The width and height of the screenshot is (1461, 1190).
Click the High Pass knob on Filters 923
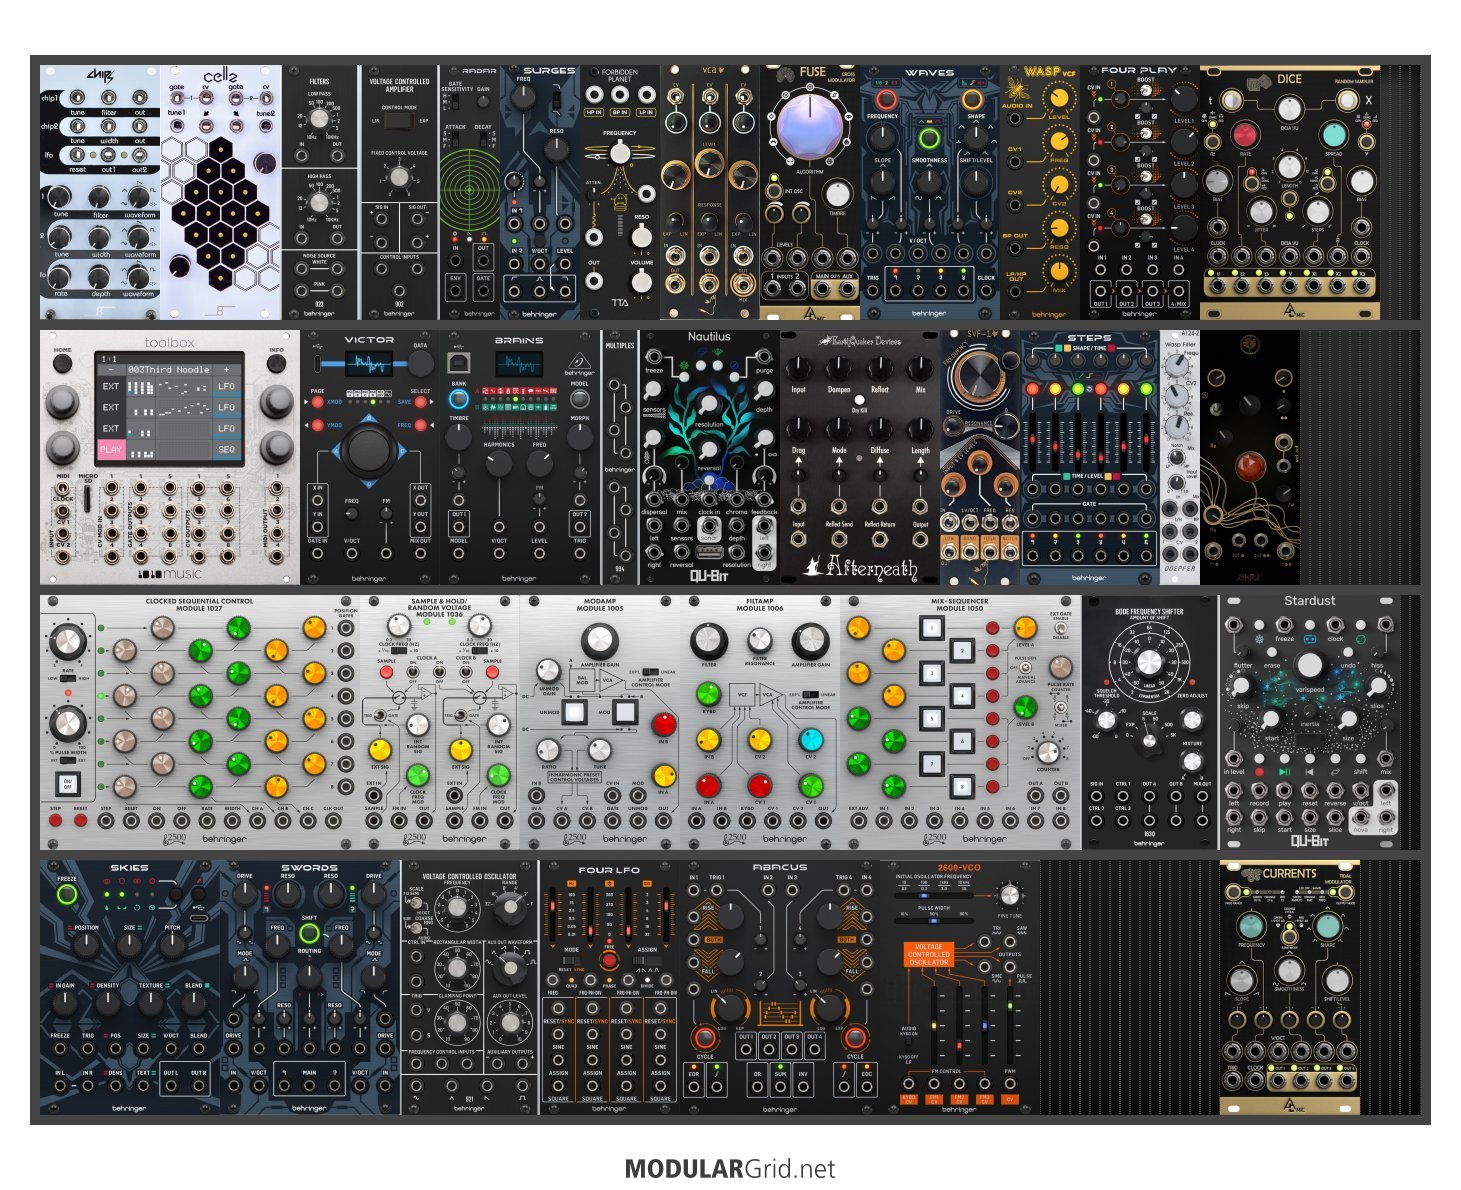click(x=319, y=202)
